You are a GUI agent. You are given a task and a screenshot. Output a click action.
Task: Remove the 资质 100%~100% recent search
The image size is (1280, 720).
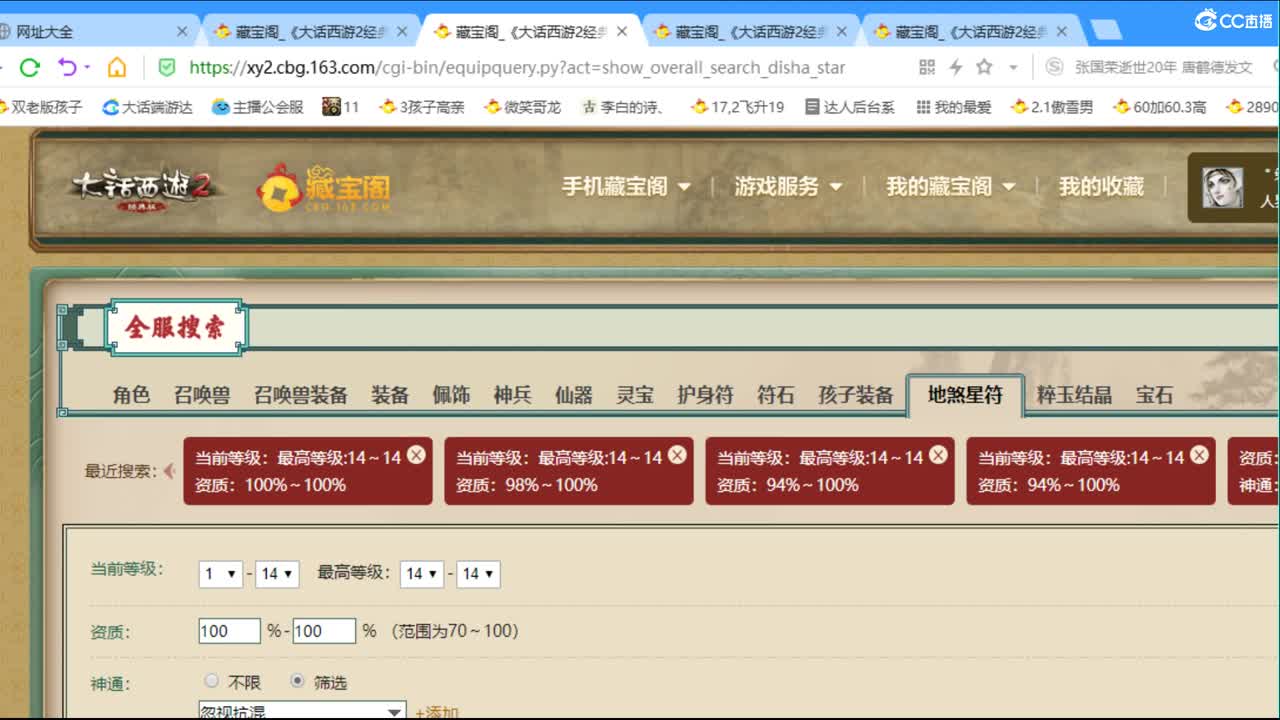pyautogui.click(x=416, y=455)
